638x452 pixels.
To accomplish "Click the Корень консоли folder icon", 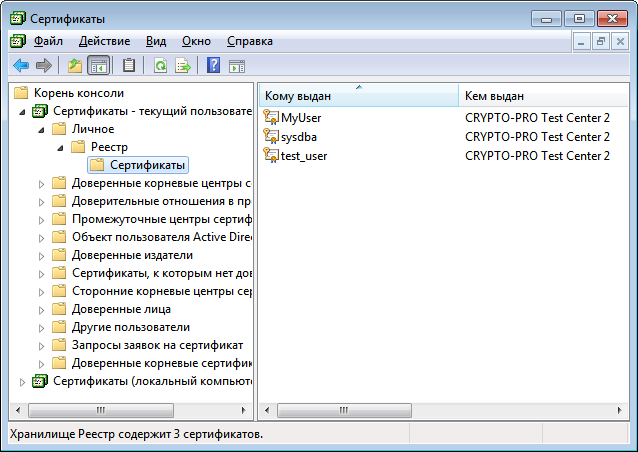I will point(21,93).
